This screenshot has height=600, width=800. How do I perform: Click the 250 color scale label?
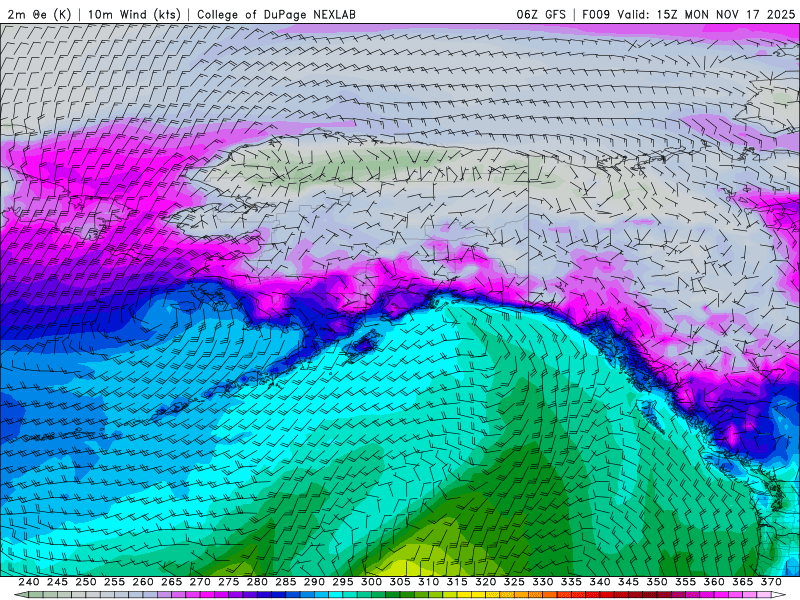click(x=86, y=582)
